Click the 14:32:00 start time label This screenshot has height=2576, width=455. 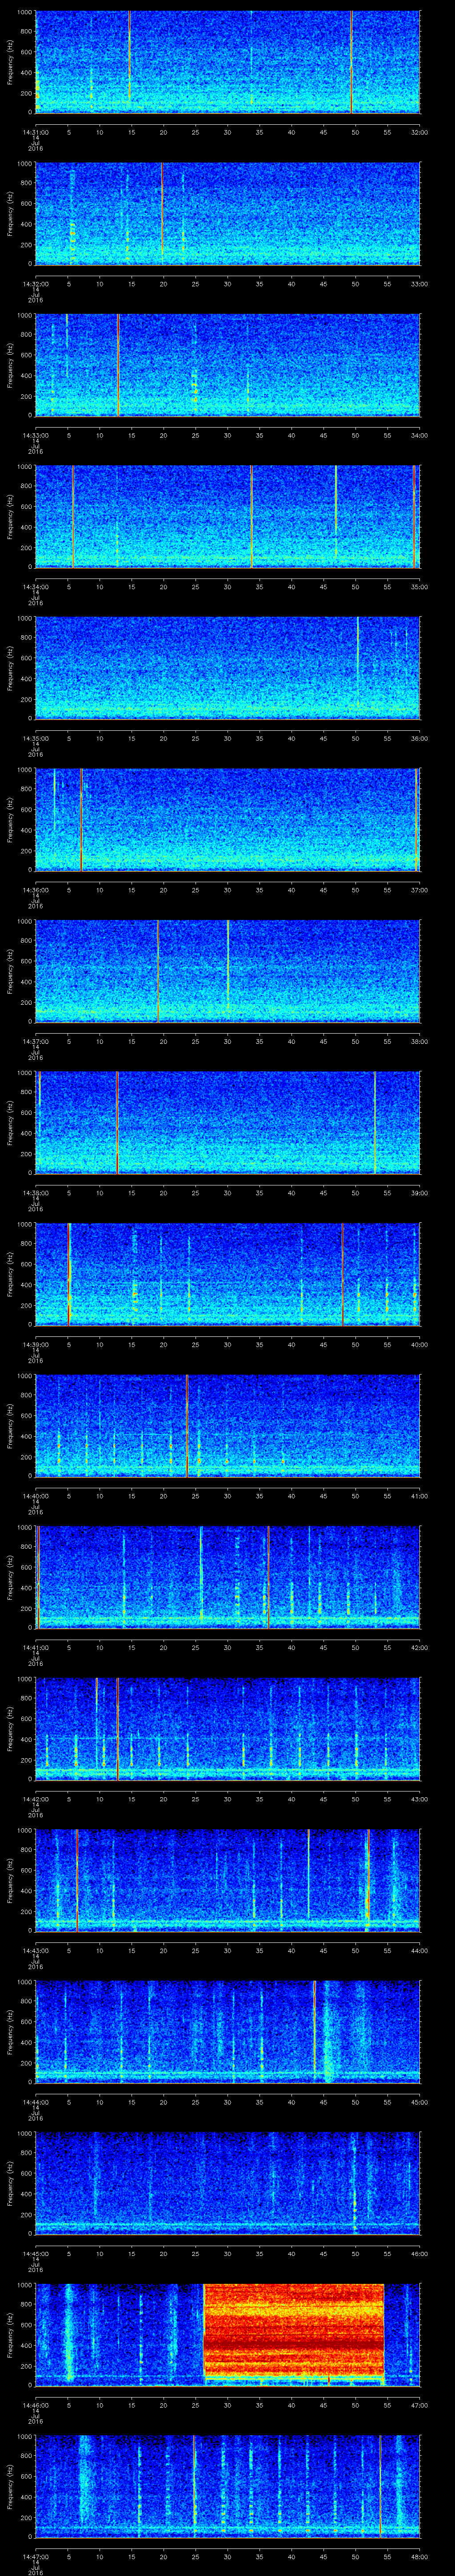(36, 284)
